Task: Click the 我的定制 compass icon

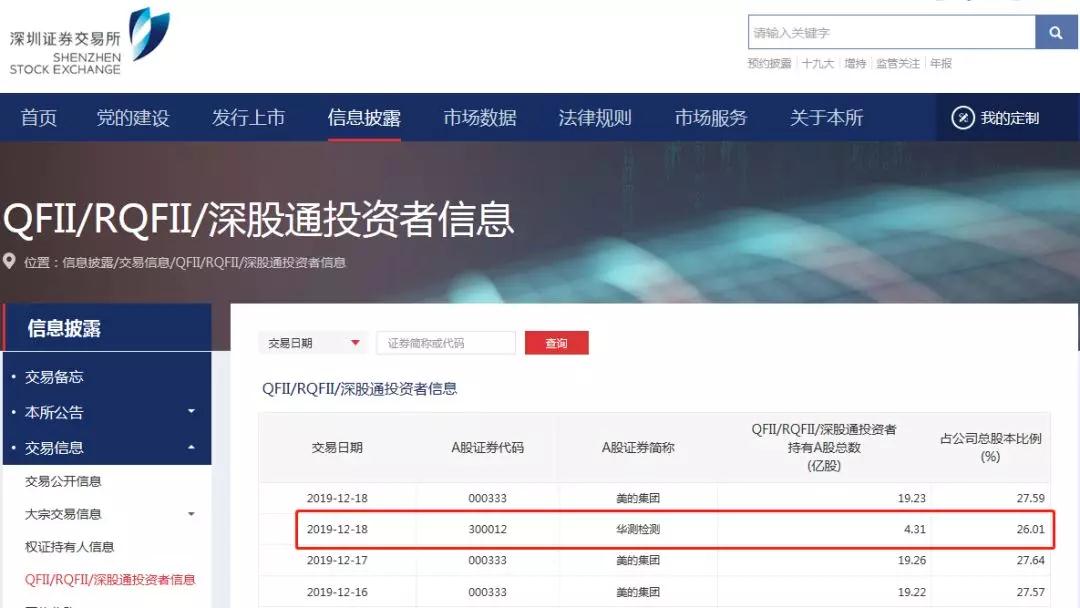Action: click(962, 118)
